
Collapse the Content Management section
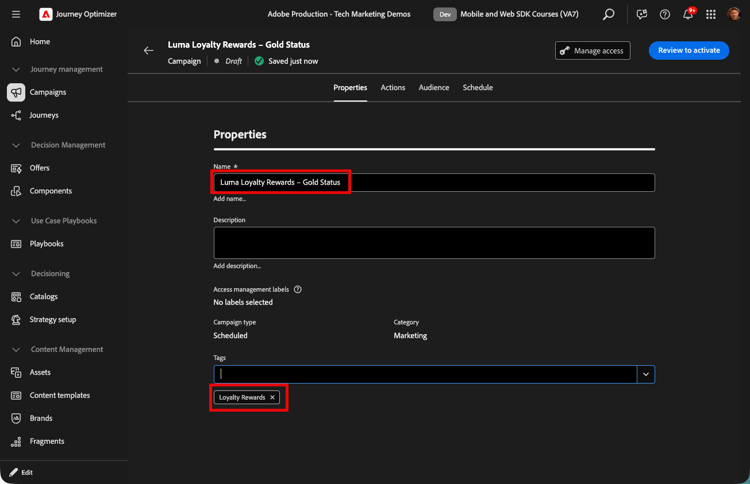click(16, 350)
